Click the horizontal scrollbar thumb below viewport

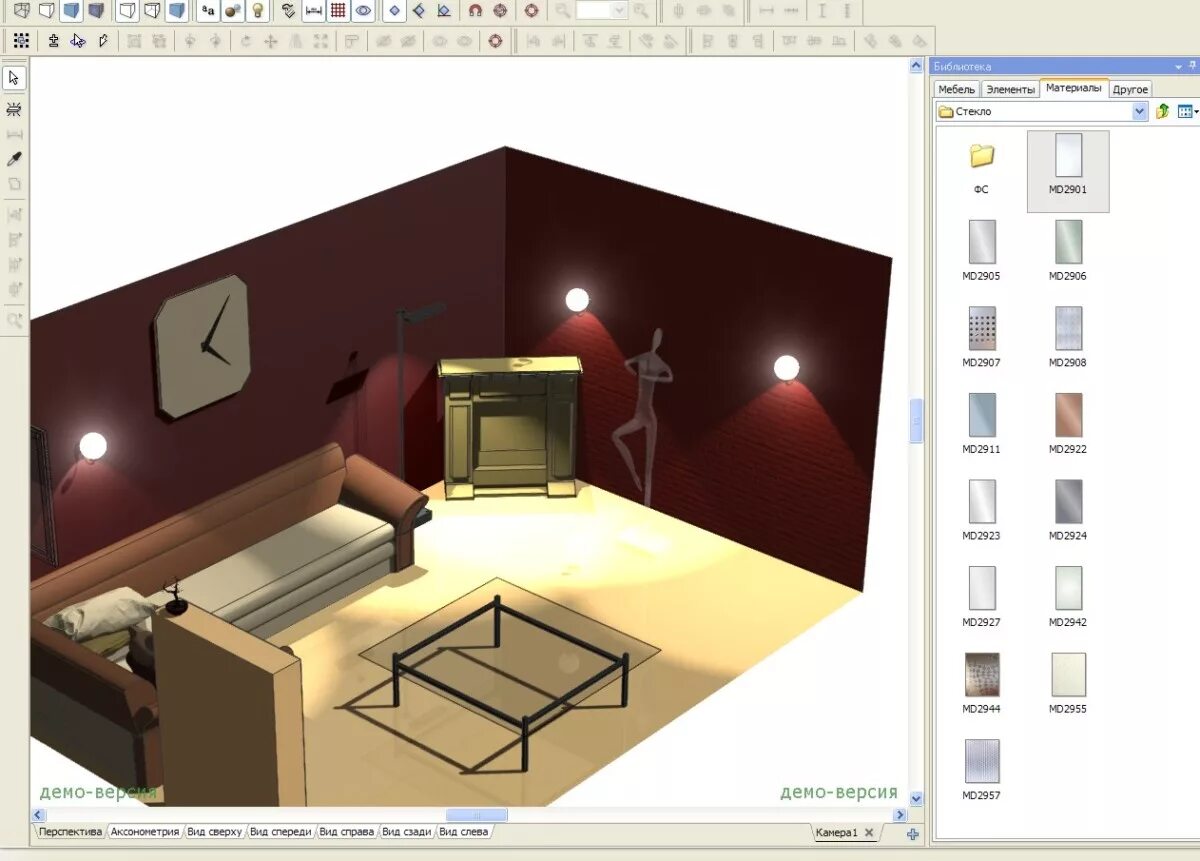476,815
